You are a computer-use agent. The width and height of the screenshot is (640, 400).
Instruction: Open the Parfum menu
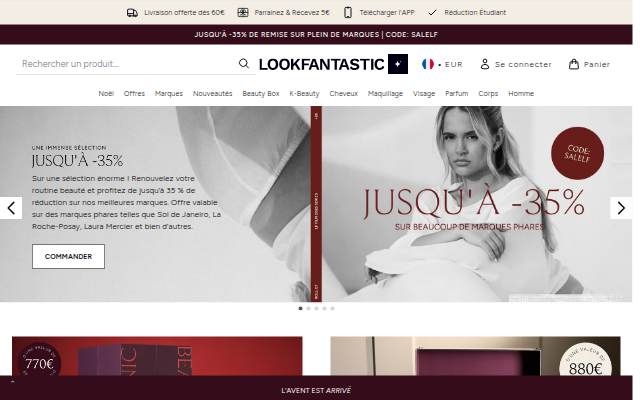tap(457, 93)
